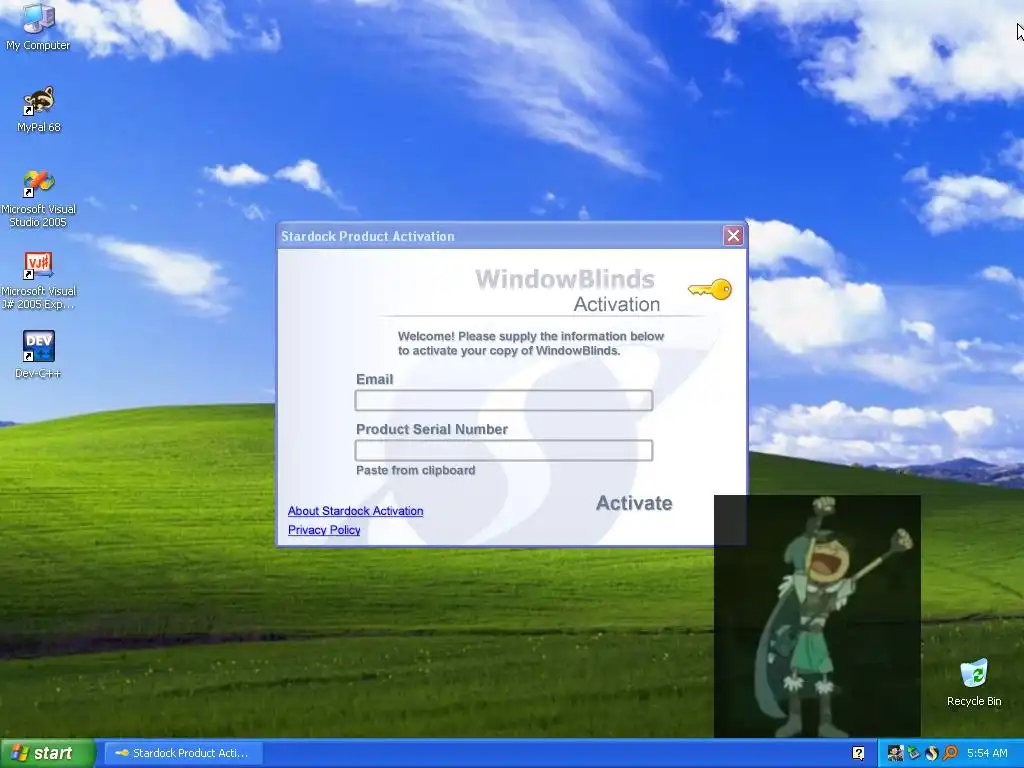Click the anime avatar tray icon
The width and height of the screenshot is (1024, 768).
click(895, 753)
